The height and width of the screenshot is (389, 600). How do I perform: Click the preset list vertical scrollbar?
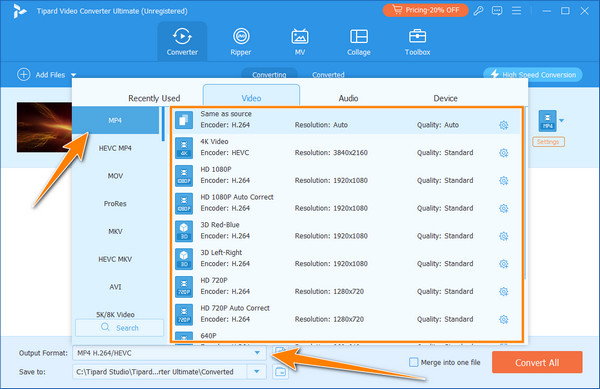[x=525, y=194]
